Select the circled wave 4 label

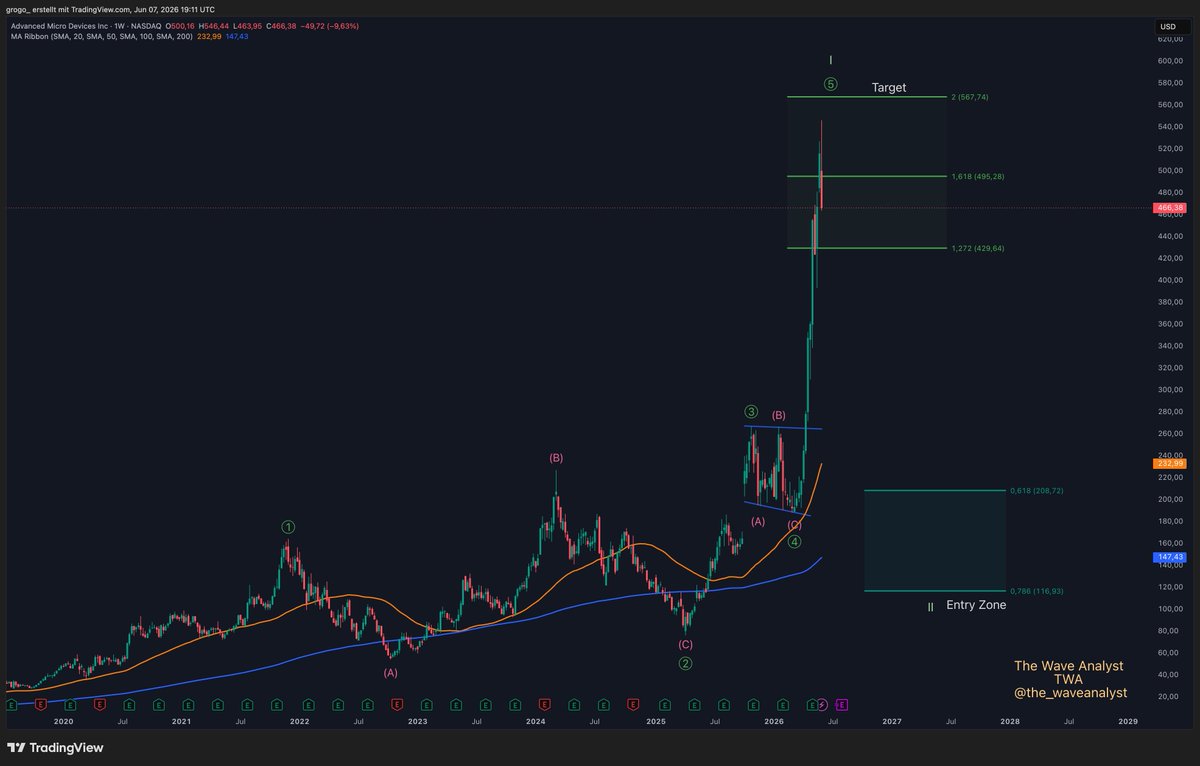coord(794,542)
